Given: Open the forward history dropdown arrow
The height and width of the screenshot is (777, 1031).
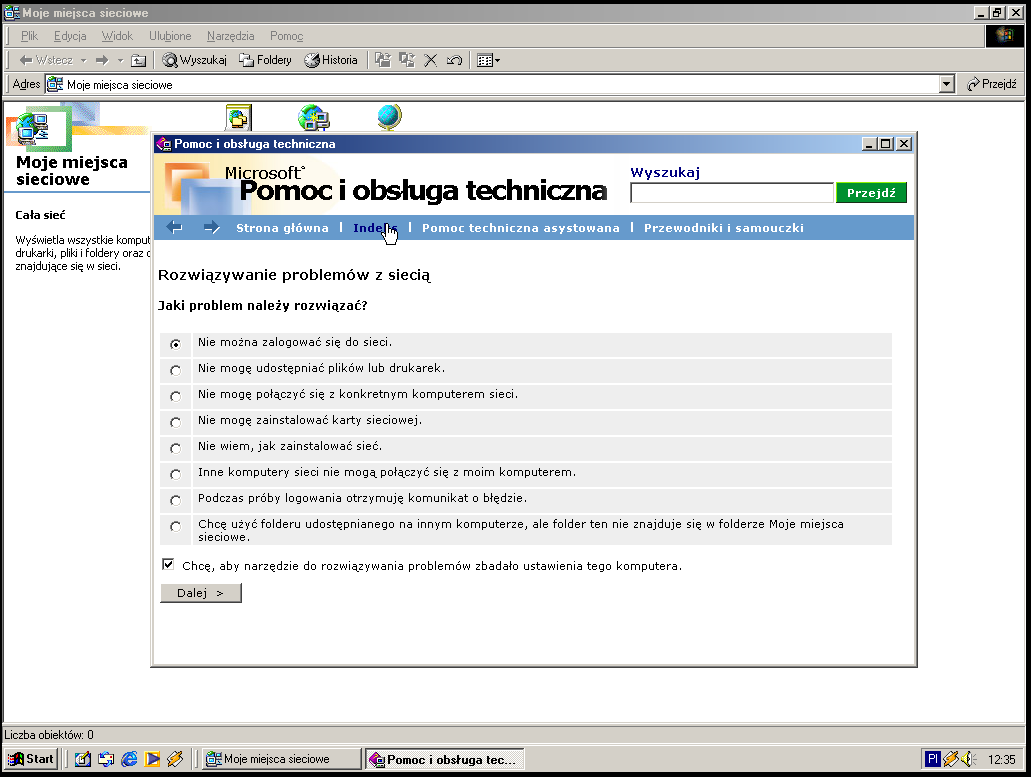Looking at the screenshot, I should pos(120,60).
